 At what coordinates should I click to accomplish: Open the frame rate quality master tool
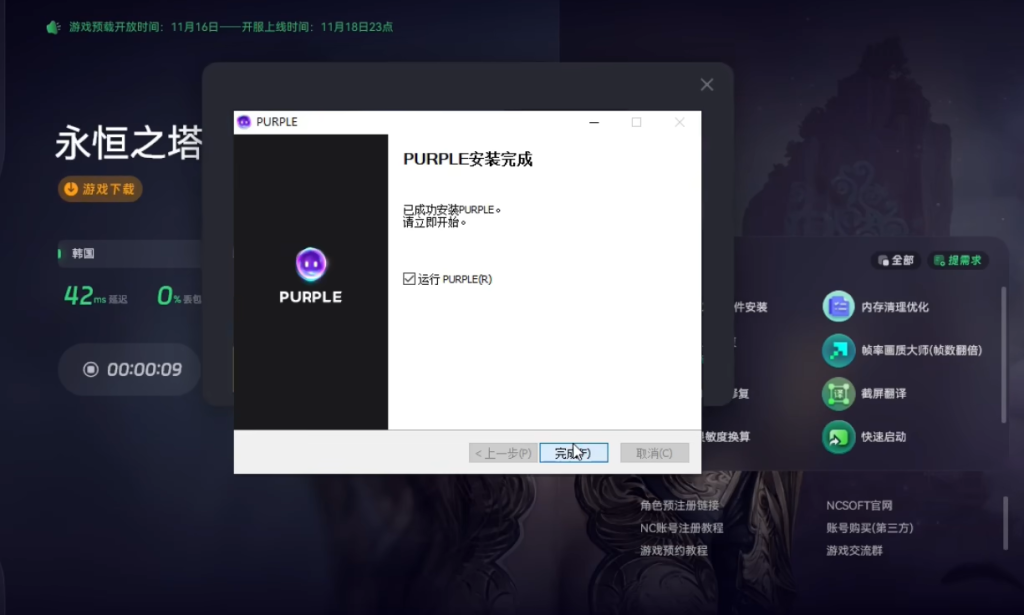(x=838, y=350)
